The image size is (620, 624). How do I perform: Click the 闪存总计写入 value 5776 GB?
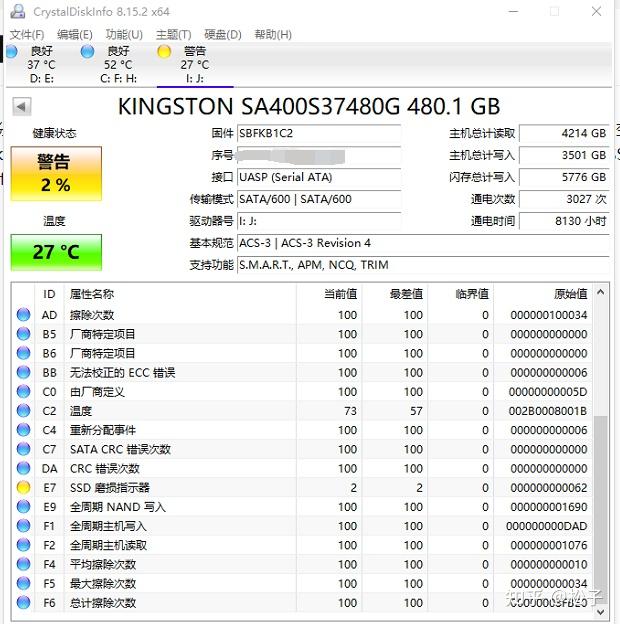tap(564, 177)
